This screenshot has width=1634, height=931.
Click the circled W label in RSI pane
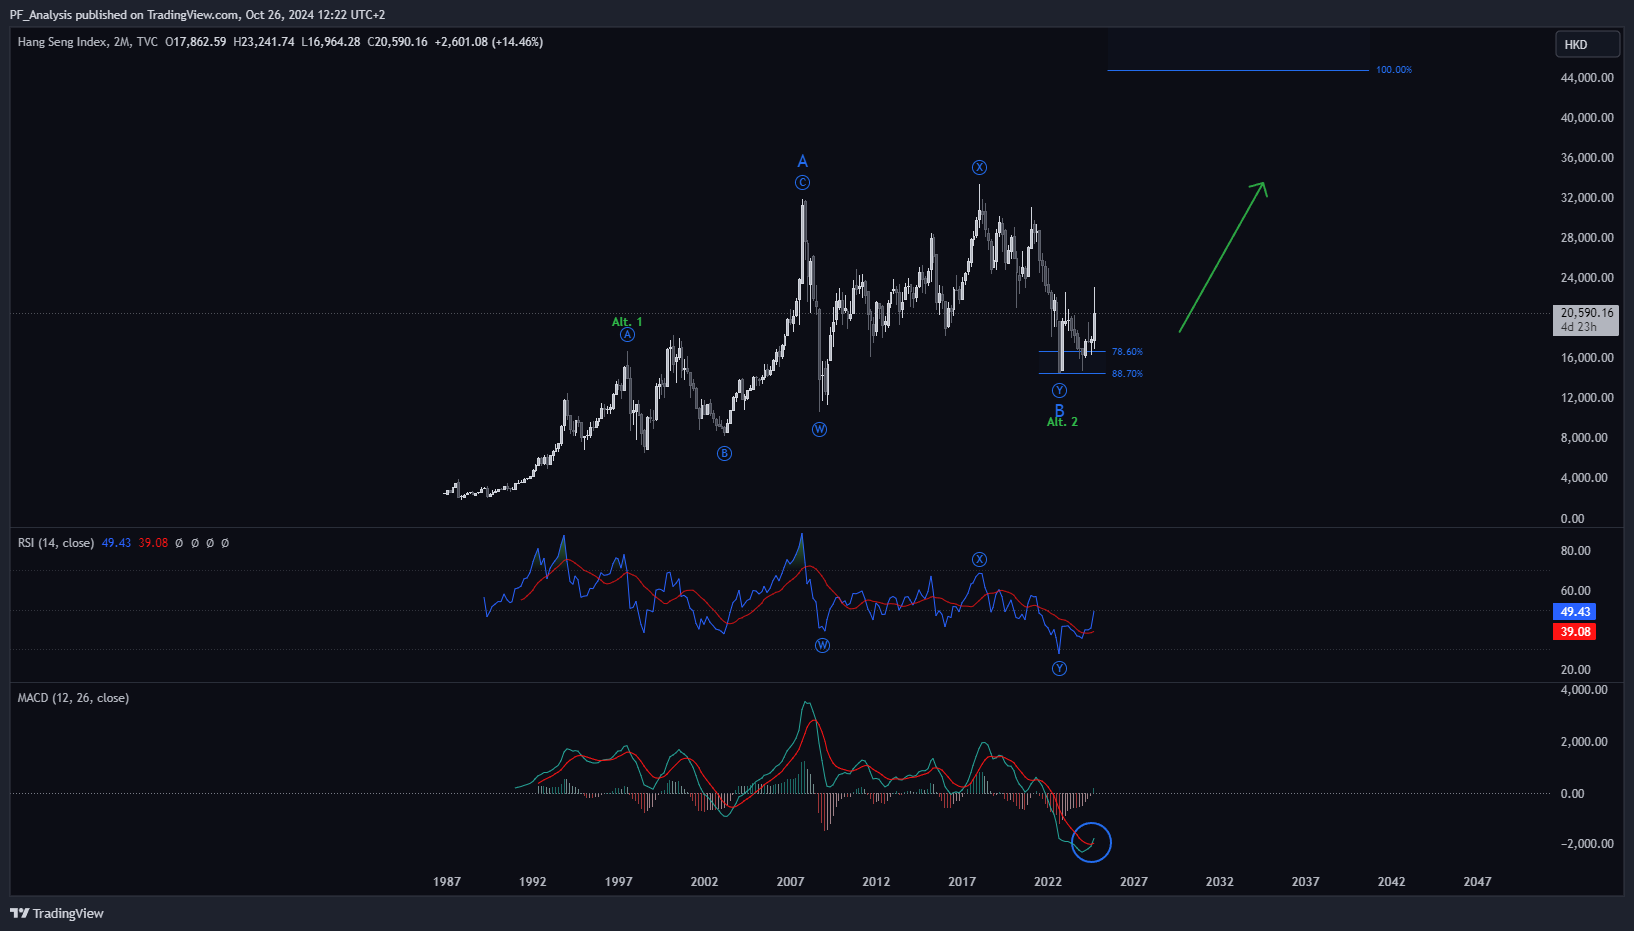(x=822, y=646)
